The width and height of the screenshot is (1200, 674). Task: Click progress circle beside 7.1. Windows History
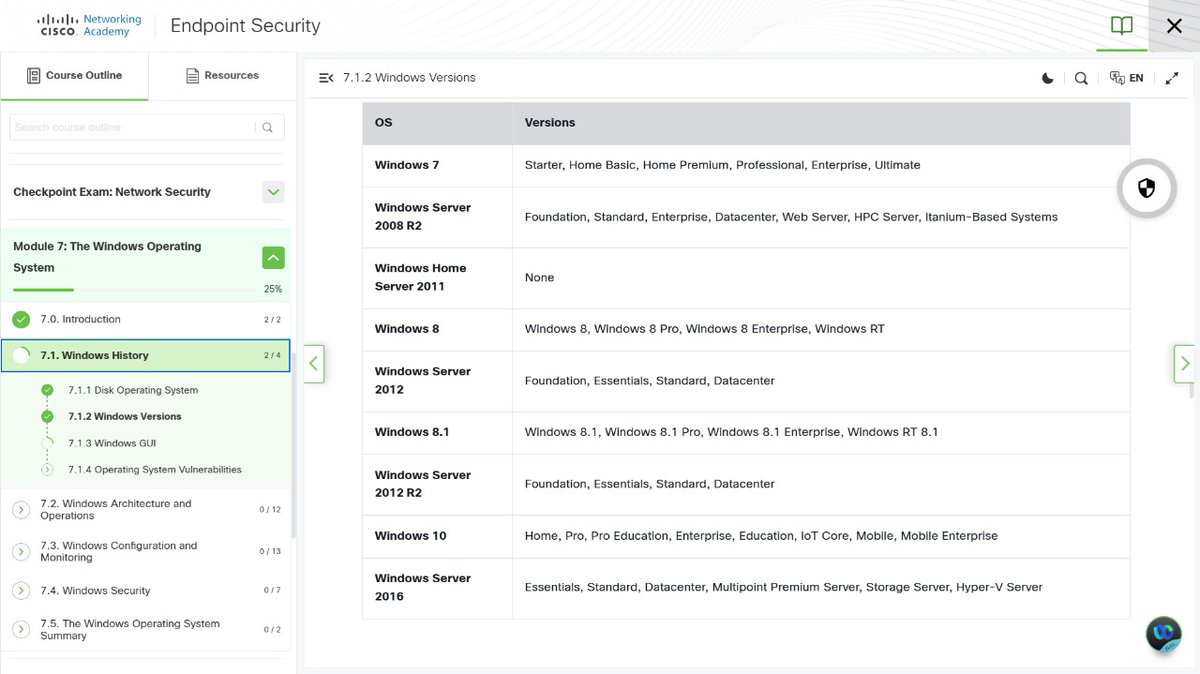21,356
